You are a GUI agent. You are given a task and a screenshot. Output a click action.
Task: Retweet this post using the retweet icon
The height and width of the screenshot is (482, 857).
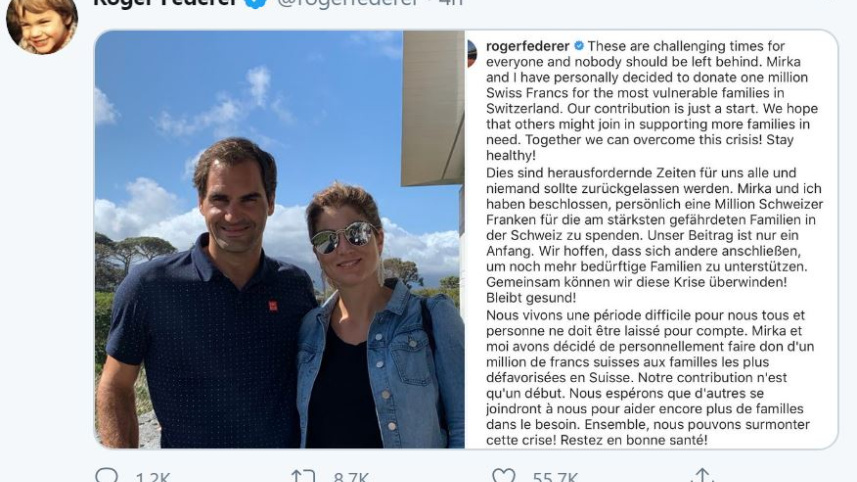pyautogui.click(x=304, y=476)
